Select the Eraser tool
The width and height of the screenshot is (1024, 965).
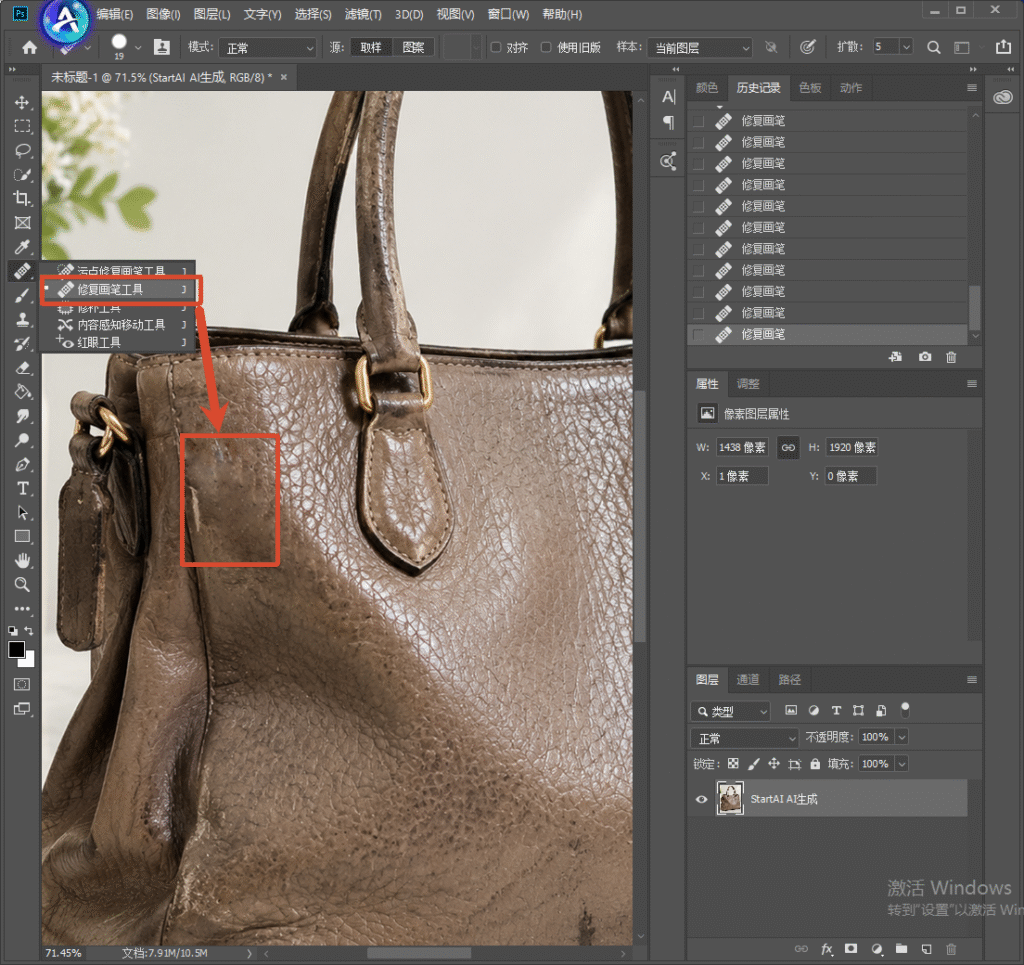pyautogui.click(x=22, y=368)
